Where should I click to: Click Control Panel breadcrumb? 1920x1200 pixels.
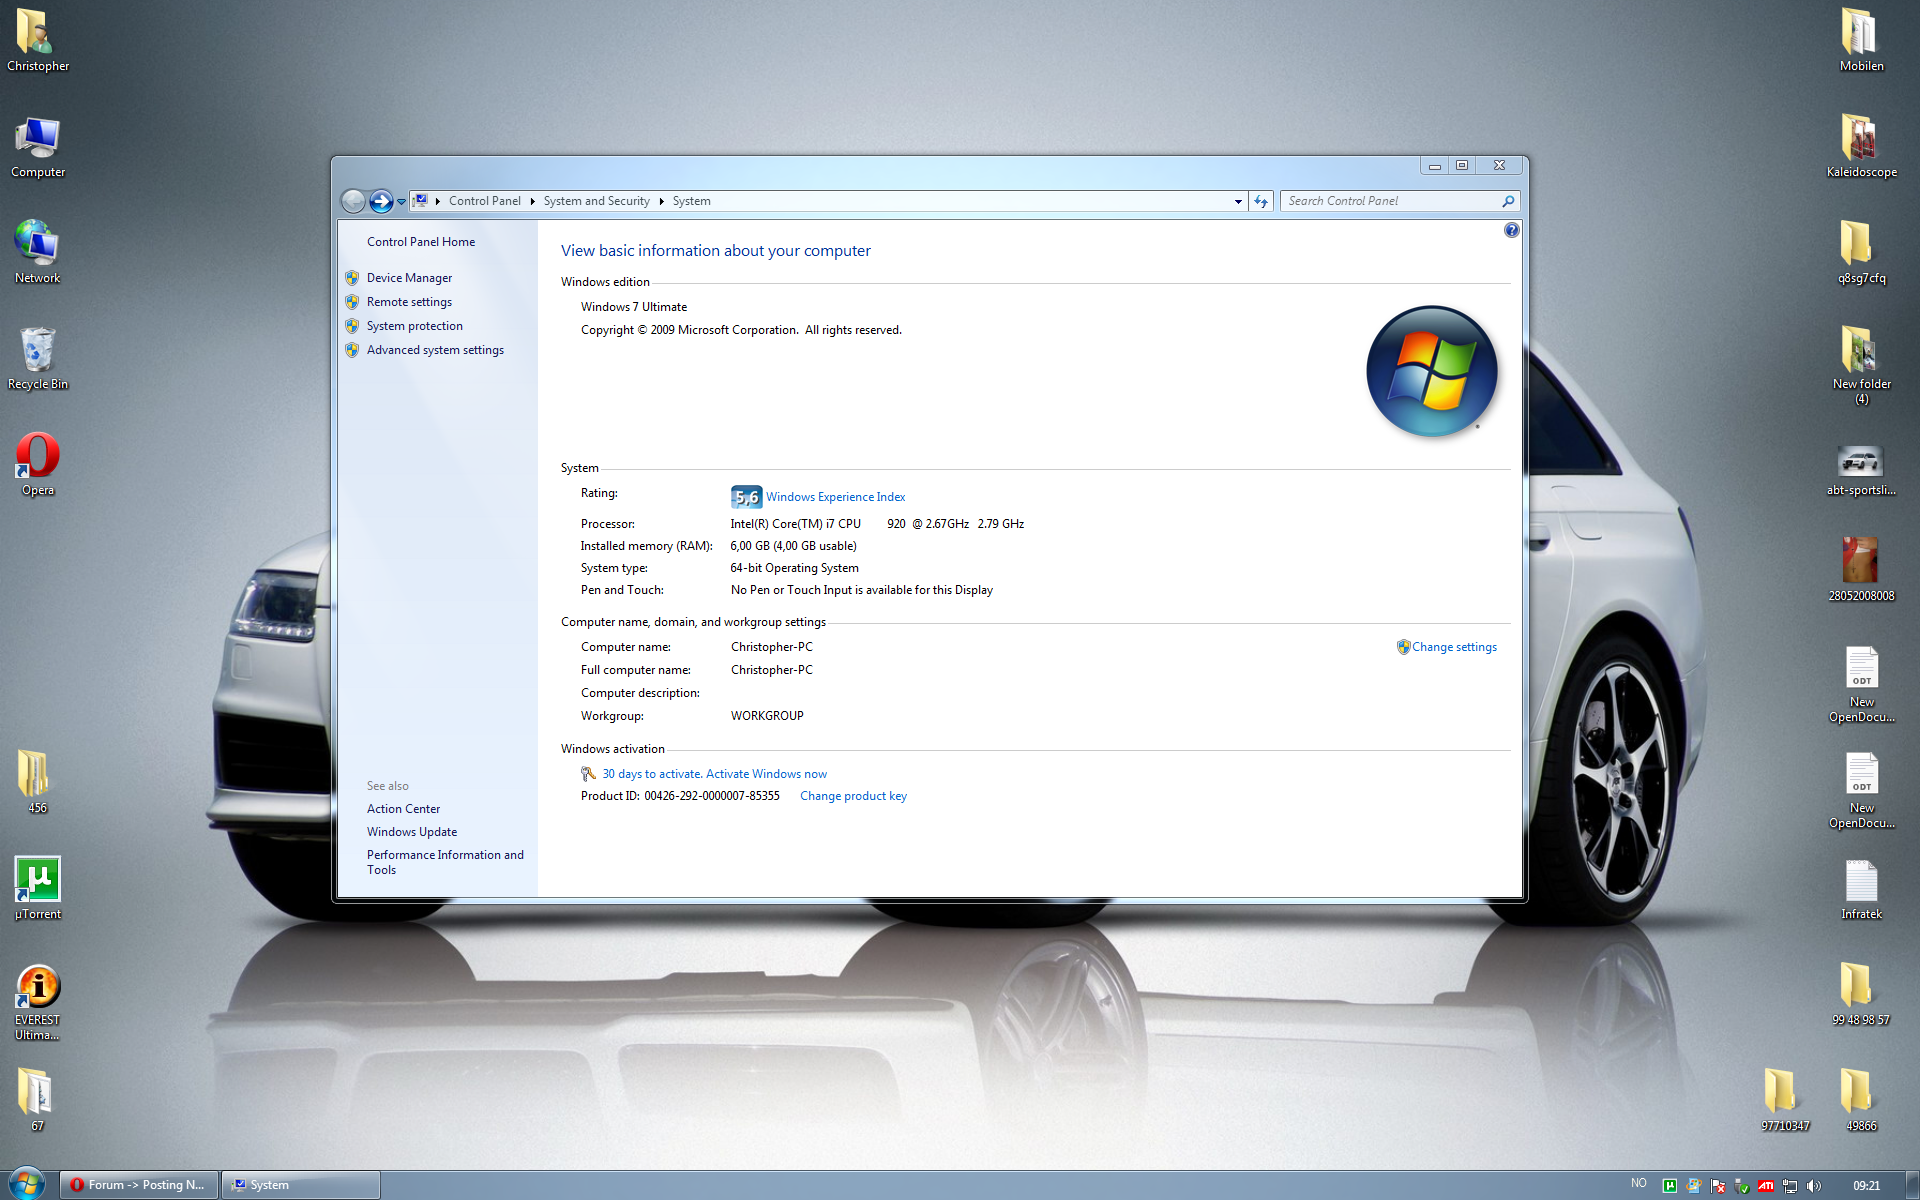click(484, 201)
